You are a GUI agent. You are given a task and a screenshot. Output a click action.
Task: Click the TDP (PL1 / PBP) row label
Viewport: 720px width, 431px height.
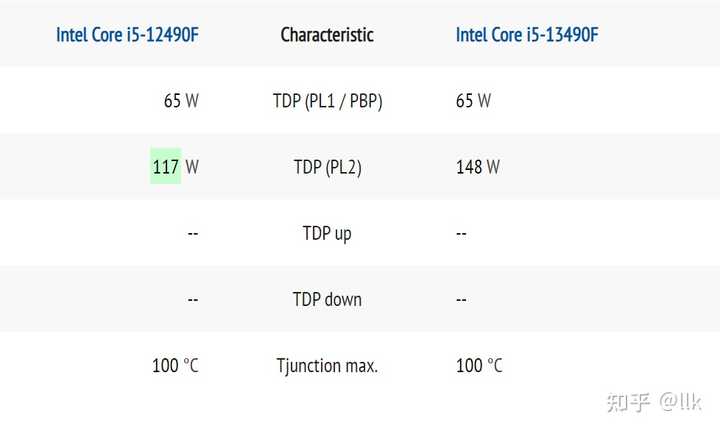click(x=327, y=101)
